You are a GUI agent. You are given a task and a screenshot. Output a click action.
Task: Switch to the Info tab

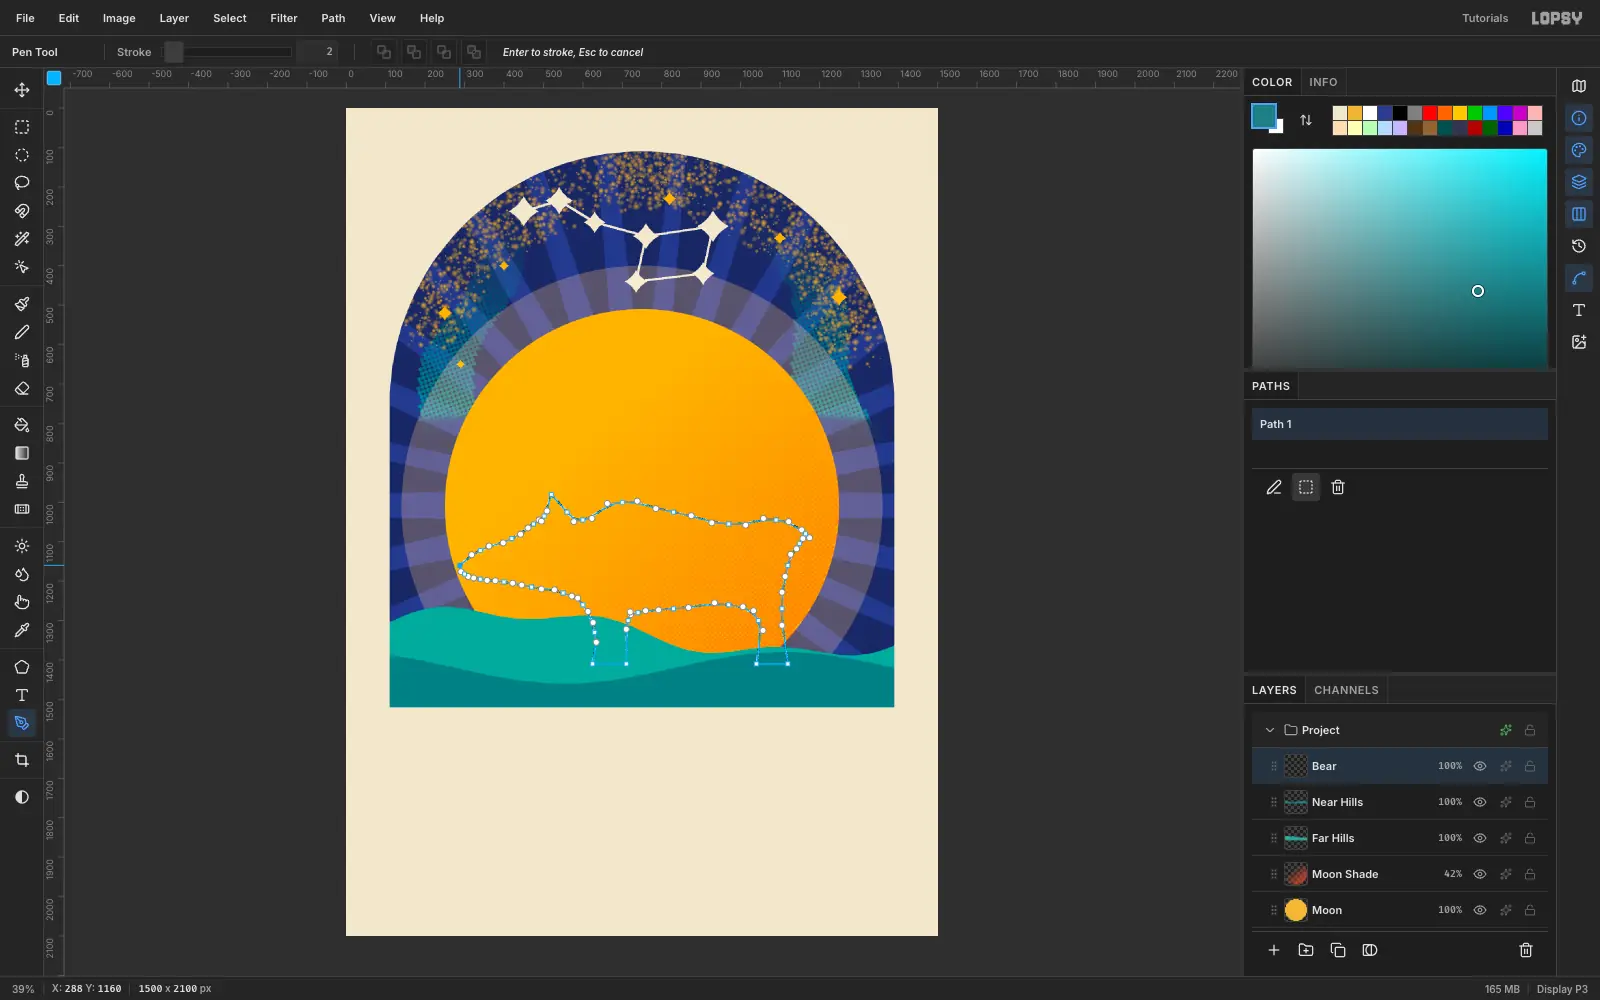(1323, 82)
